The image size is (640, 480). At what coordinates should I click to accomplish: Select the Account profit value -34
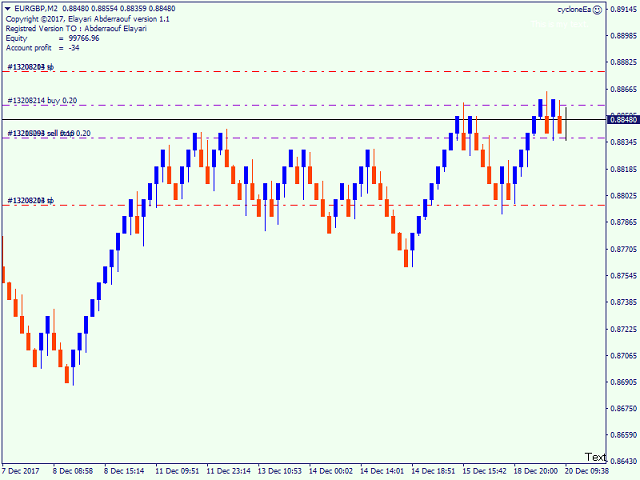click(x=74, y=48)
